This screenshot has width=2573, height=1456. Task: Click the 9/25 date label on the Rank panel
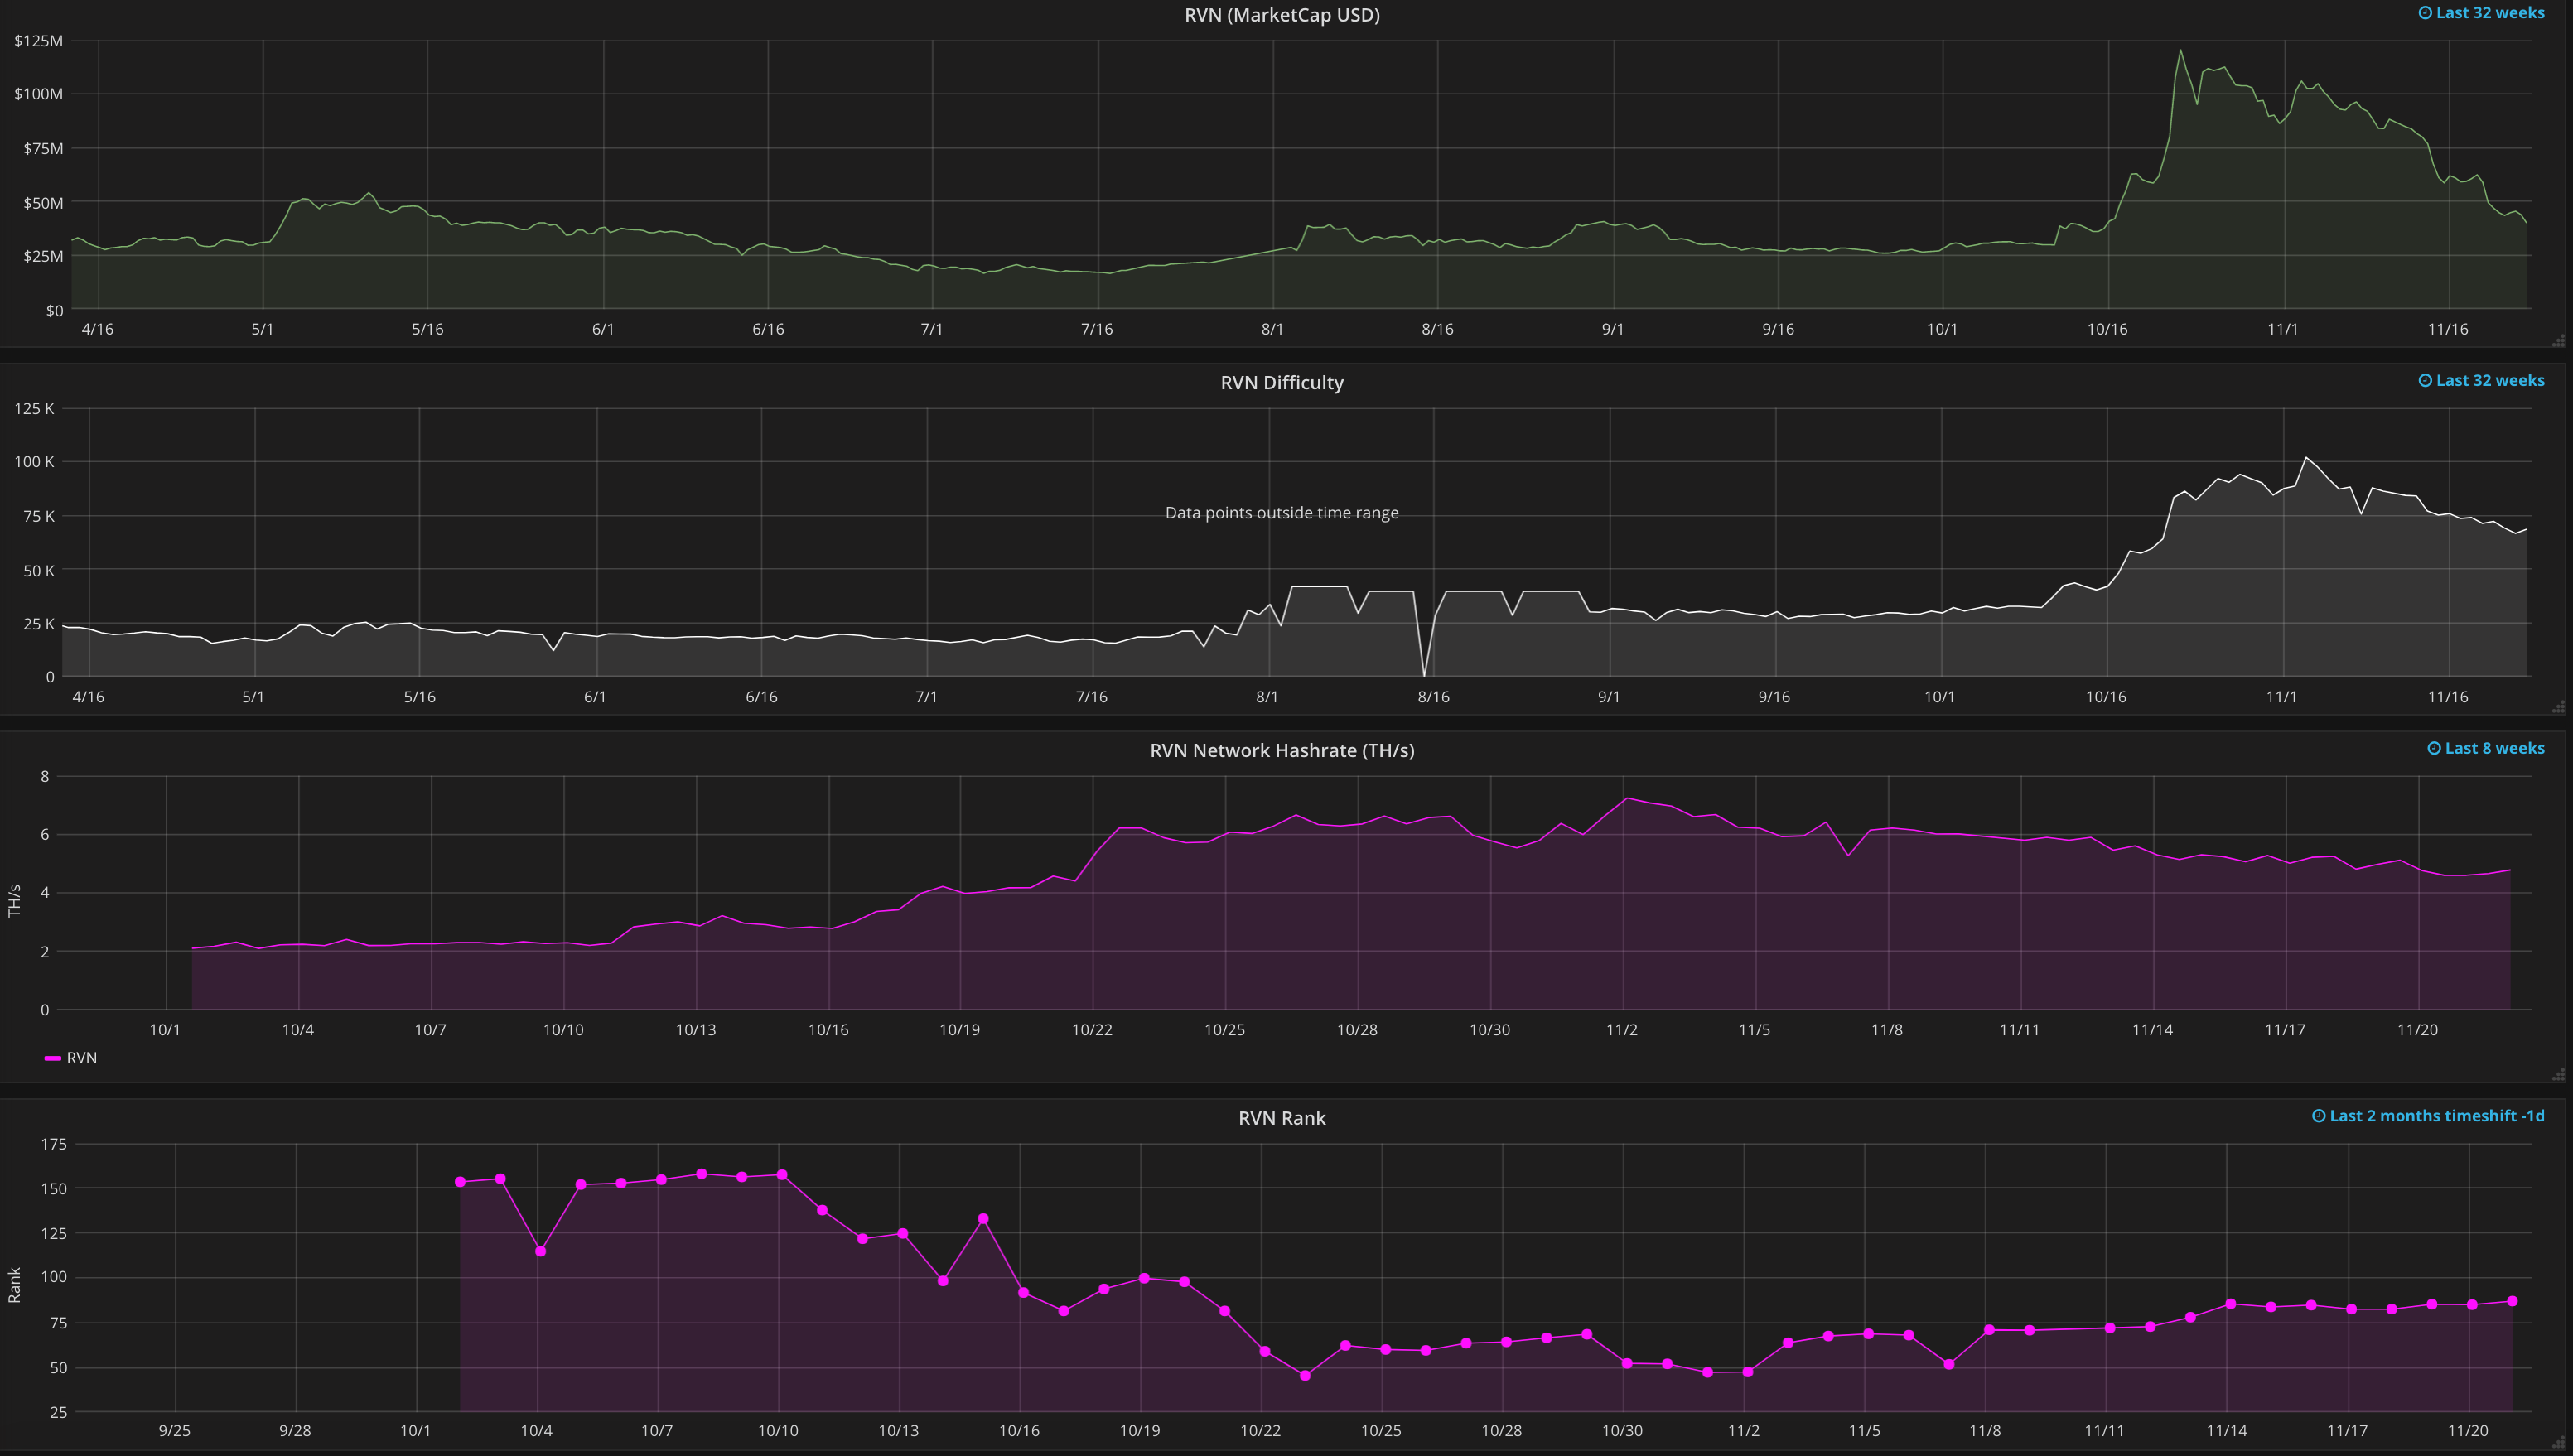click(174, 1431)
